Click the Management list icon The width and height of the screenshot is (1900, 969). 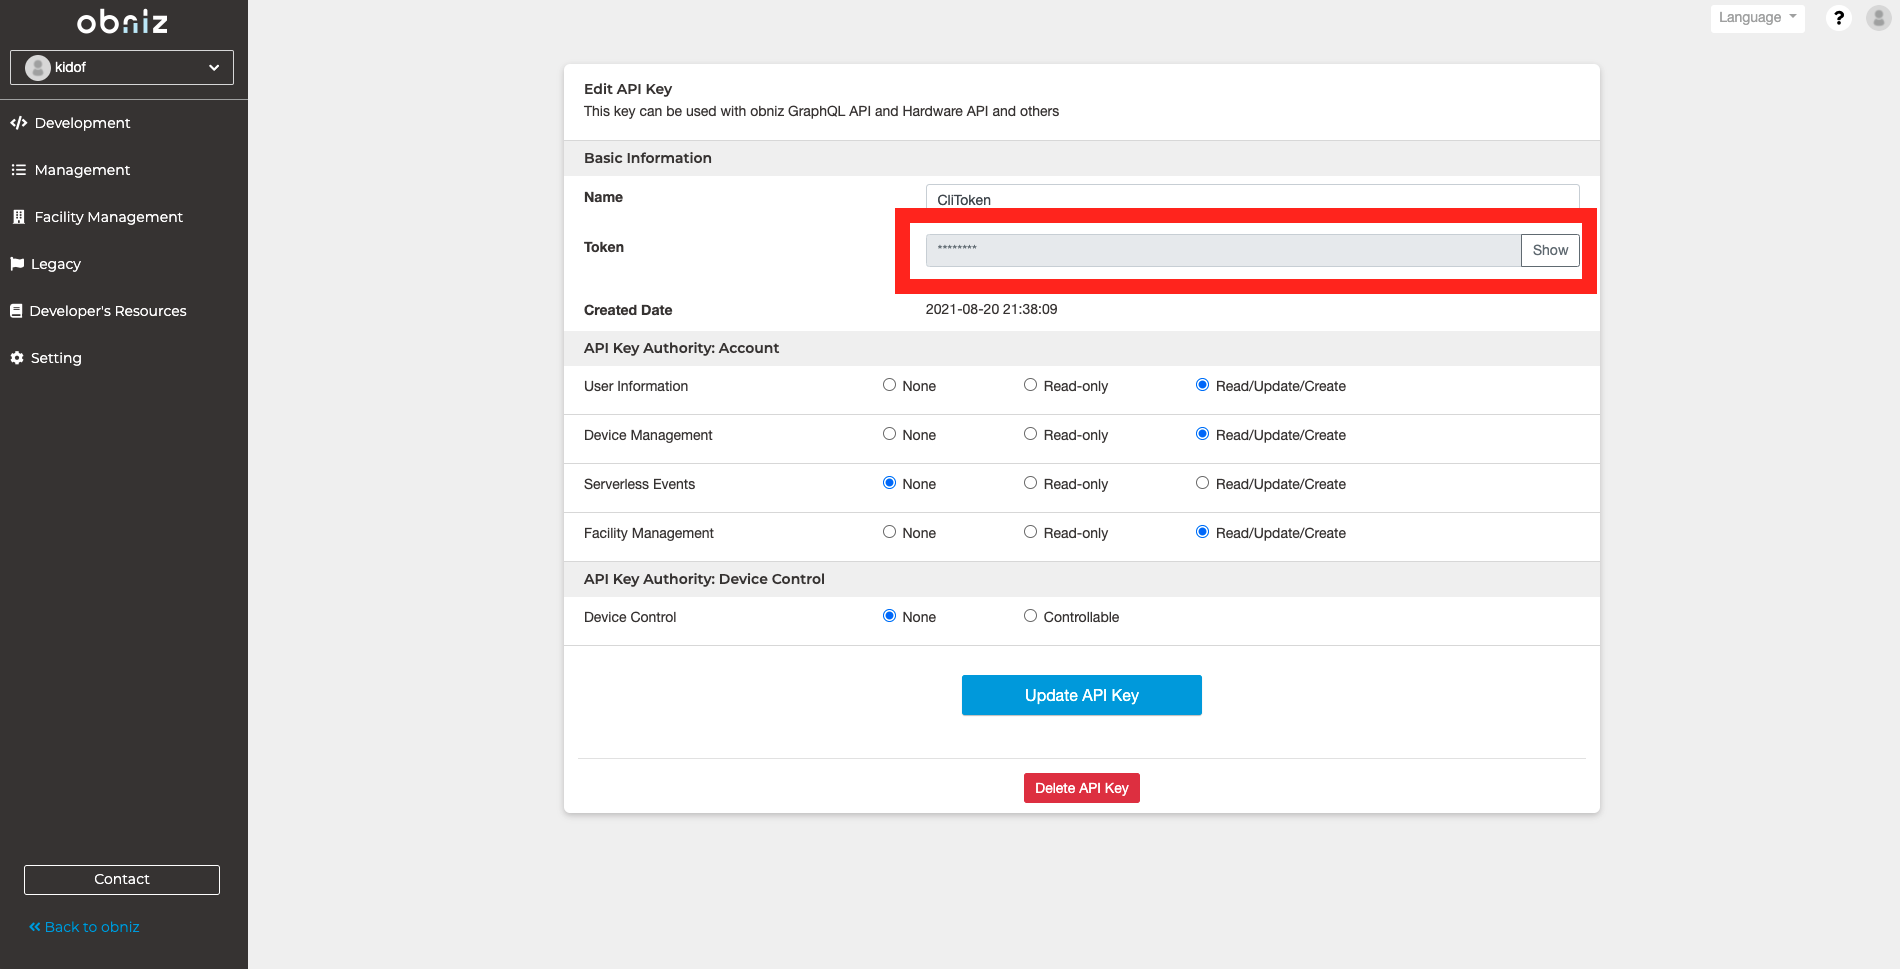18,170
